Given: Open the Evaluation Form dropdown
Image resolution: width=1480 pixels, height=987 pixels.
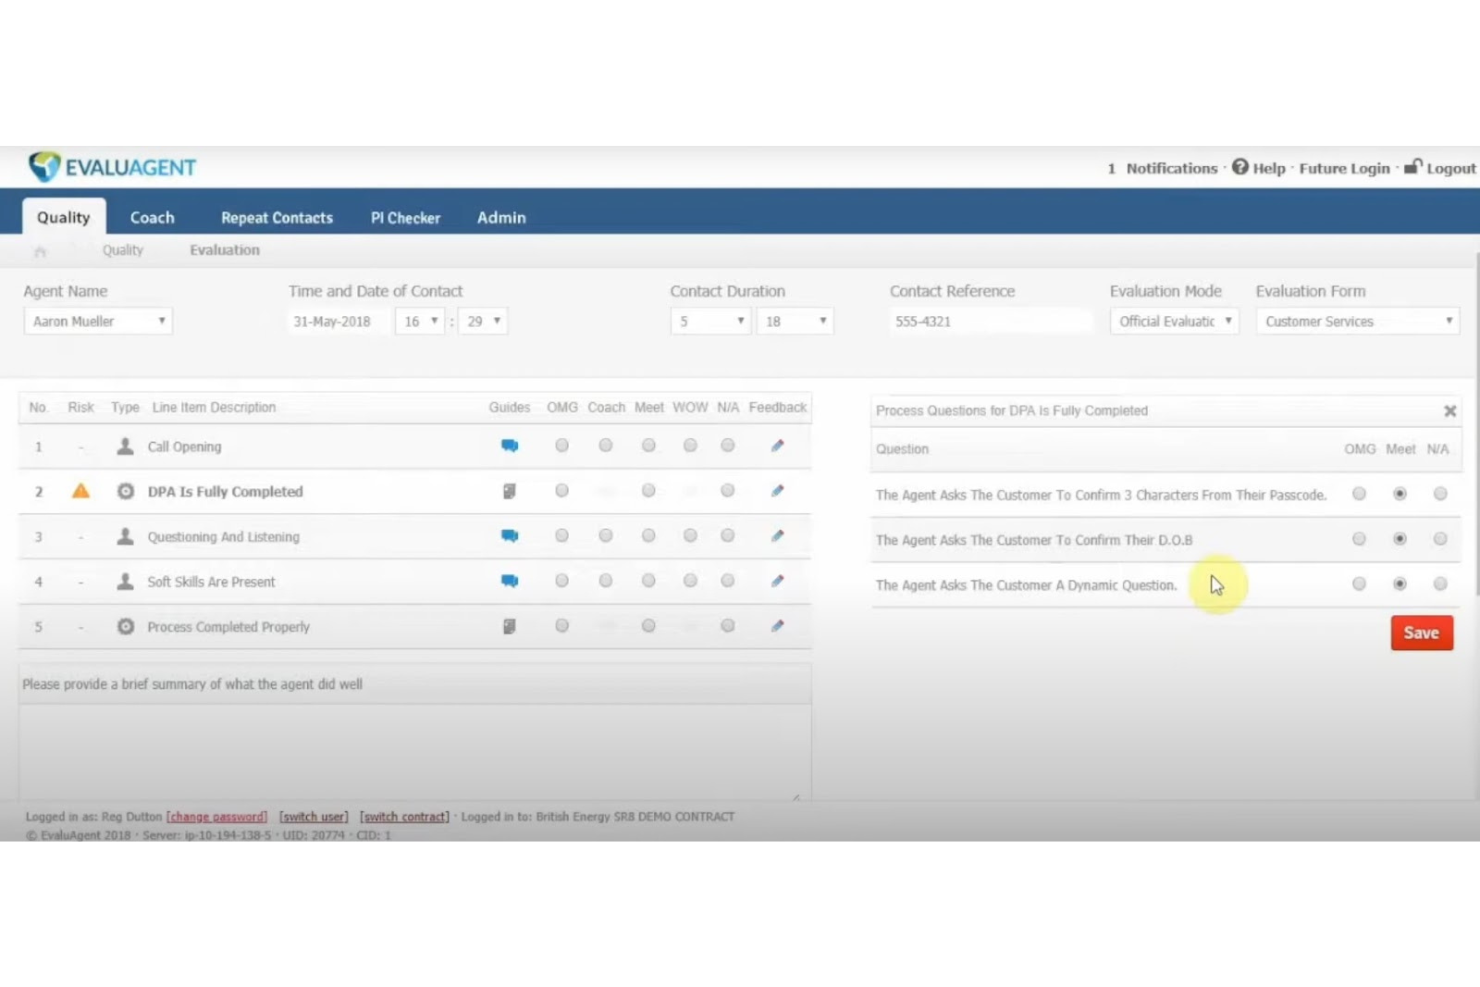Looking at the screenshot, I should tap(1356, 320).
